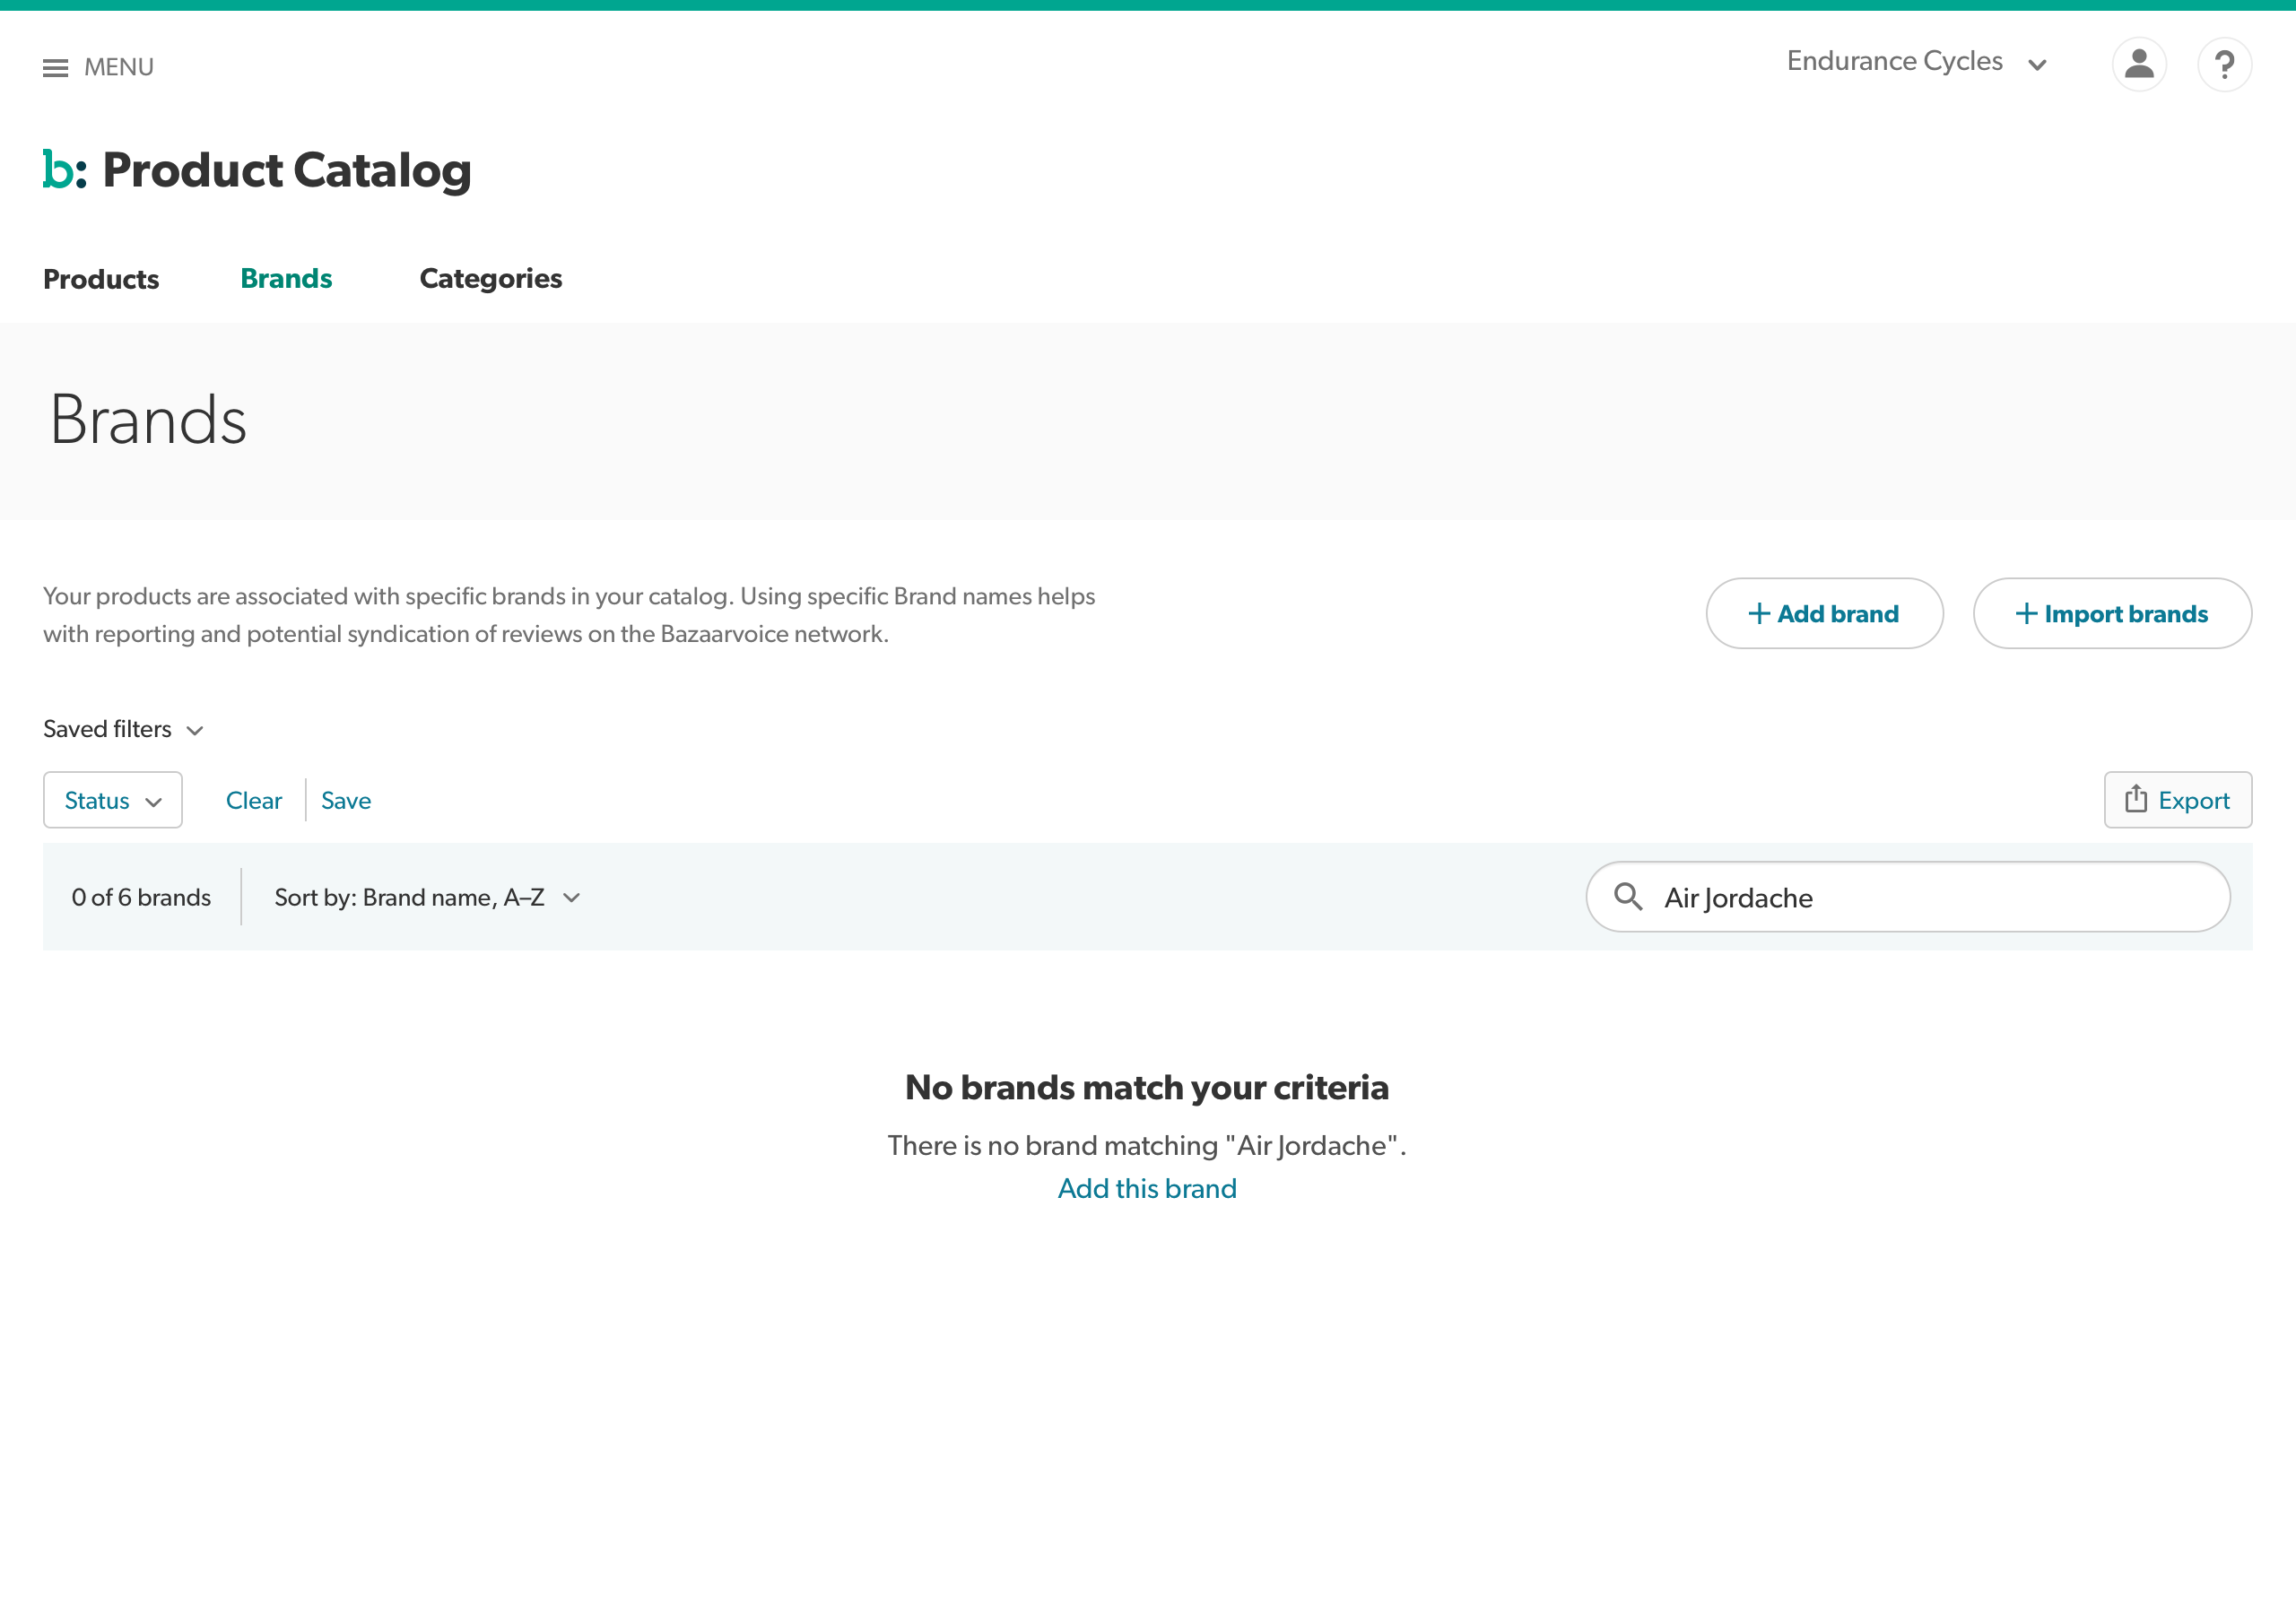The height and width of the screenshot is (1614, 2296).
Task: Click the Clear filters link
Action: pos(254,801)
